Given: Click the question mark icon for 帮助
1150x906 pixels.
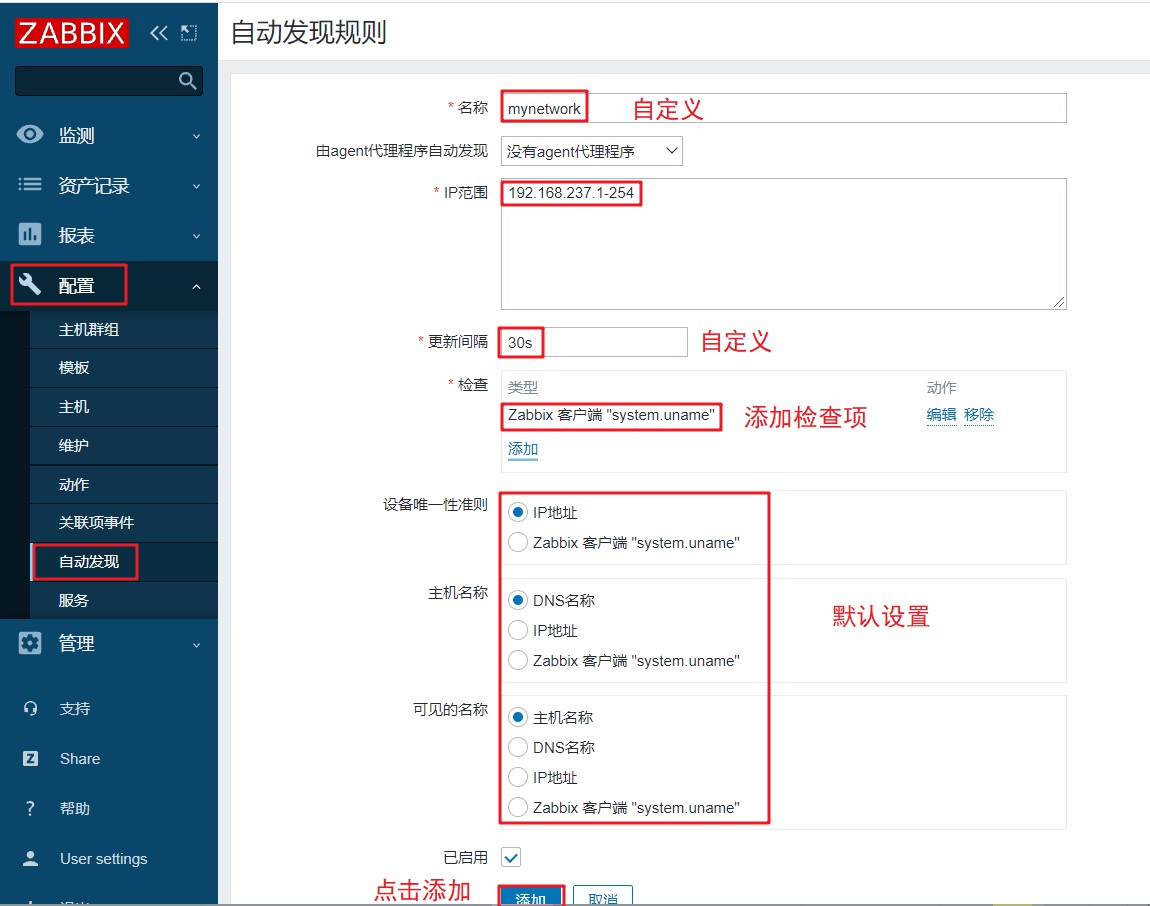Looking at the screenshot, I should tap(30, 808).
